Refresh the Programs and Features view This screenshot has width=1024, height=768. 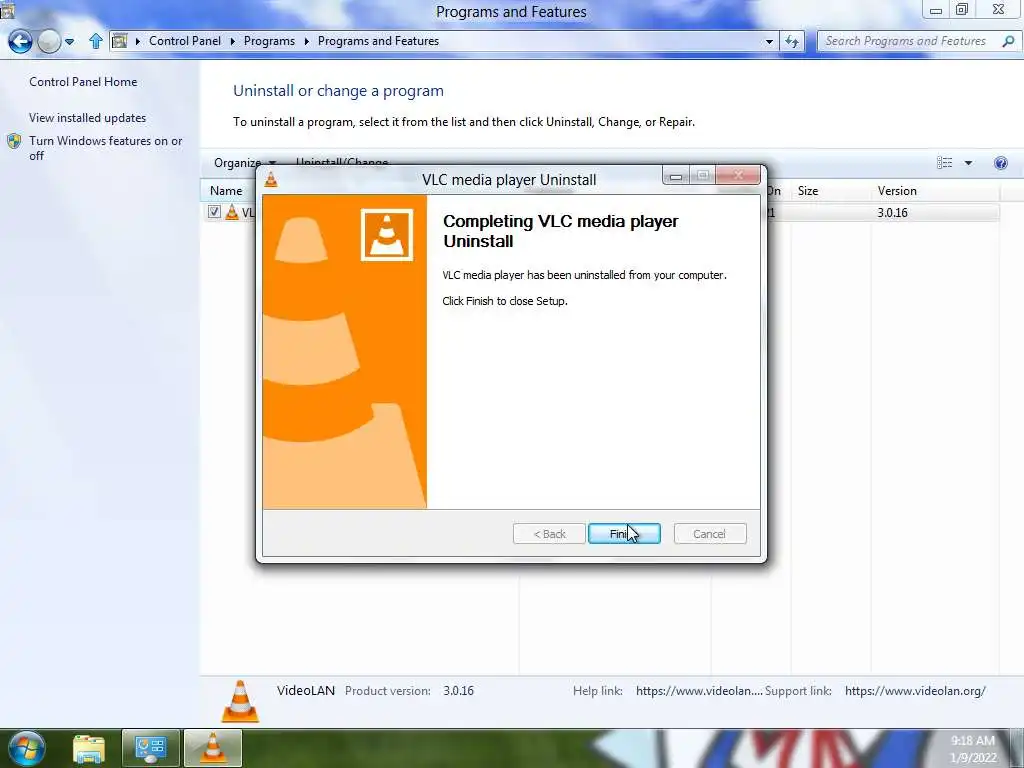click(792, 41)
